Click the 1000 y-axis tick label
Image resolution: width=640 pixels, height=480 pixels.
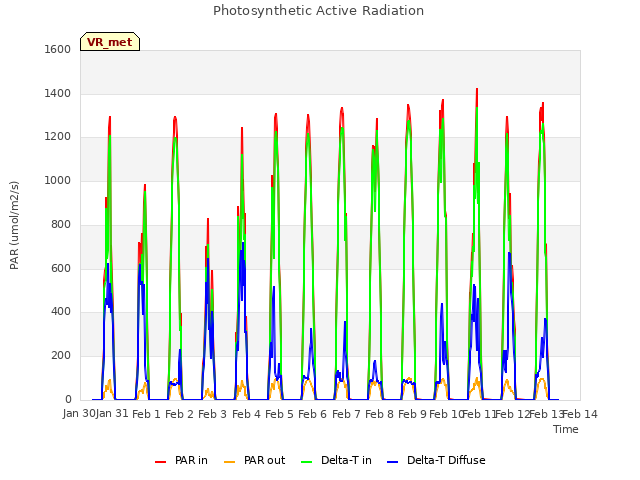coord(58,180)
